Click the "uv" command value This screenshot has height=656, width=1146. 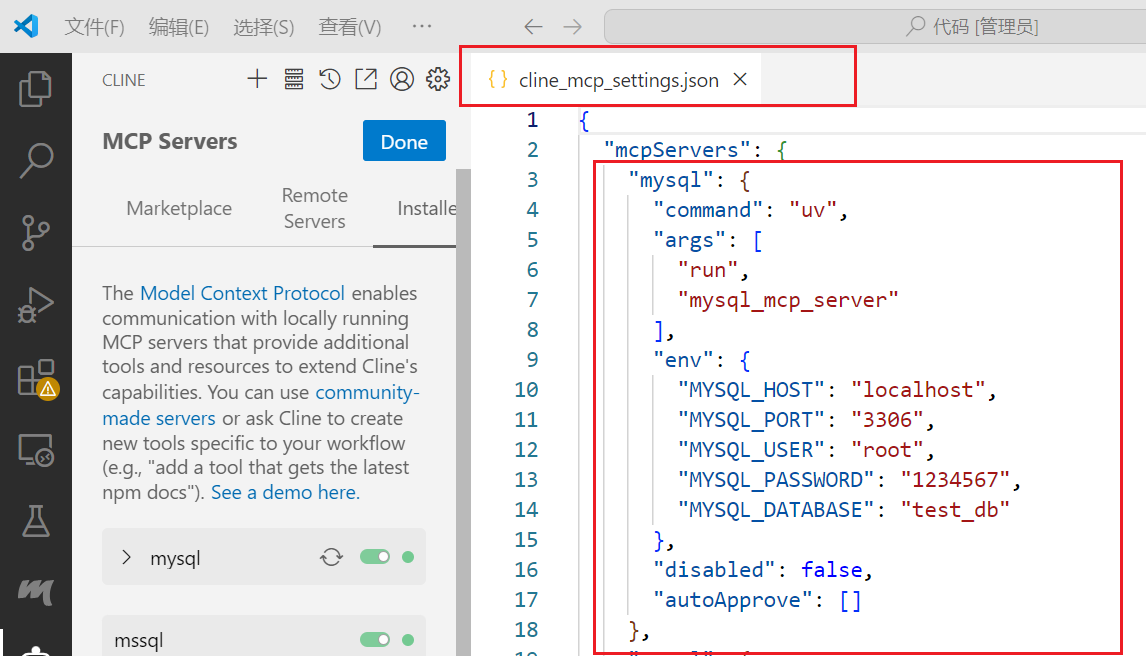[x=813, y=210]
